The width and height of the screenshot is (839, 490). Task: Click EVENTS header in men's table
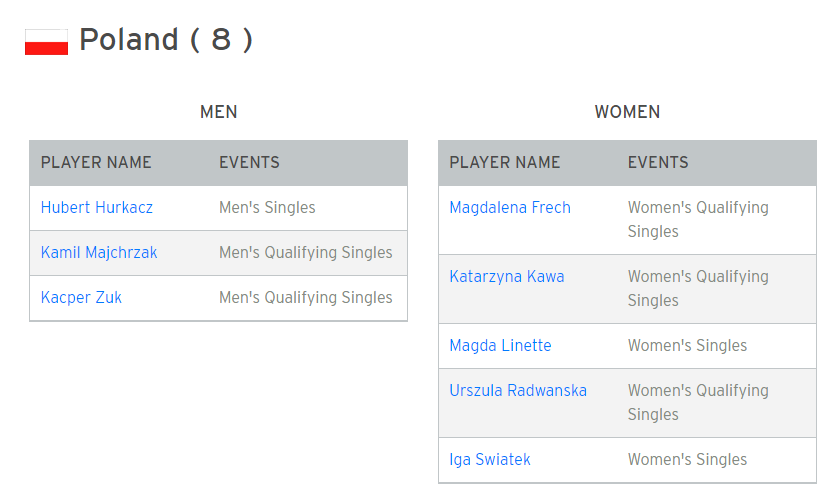point(249,163)
